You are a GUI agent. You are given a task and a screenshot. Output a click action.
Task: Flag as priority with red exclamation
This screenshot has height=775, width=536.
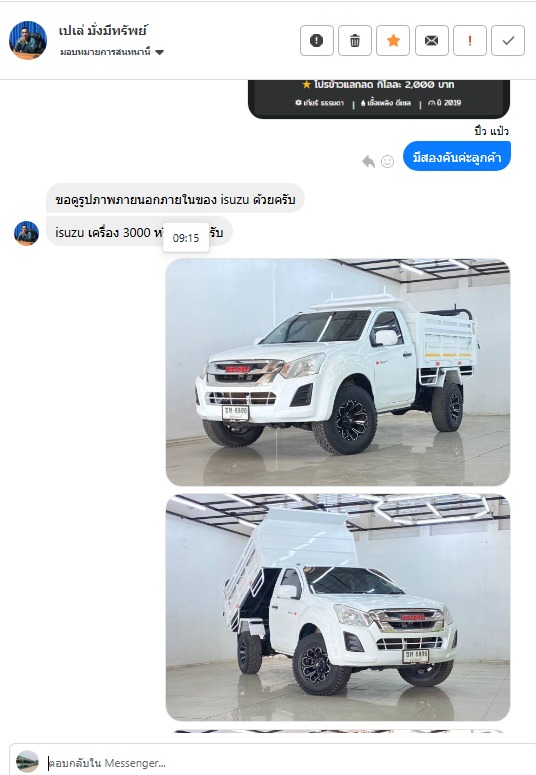tap(470, 41)
